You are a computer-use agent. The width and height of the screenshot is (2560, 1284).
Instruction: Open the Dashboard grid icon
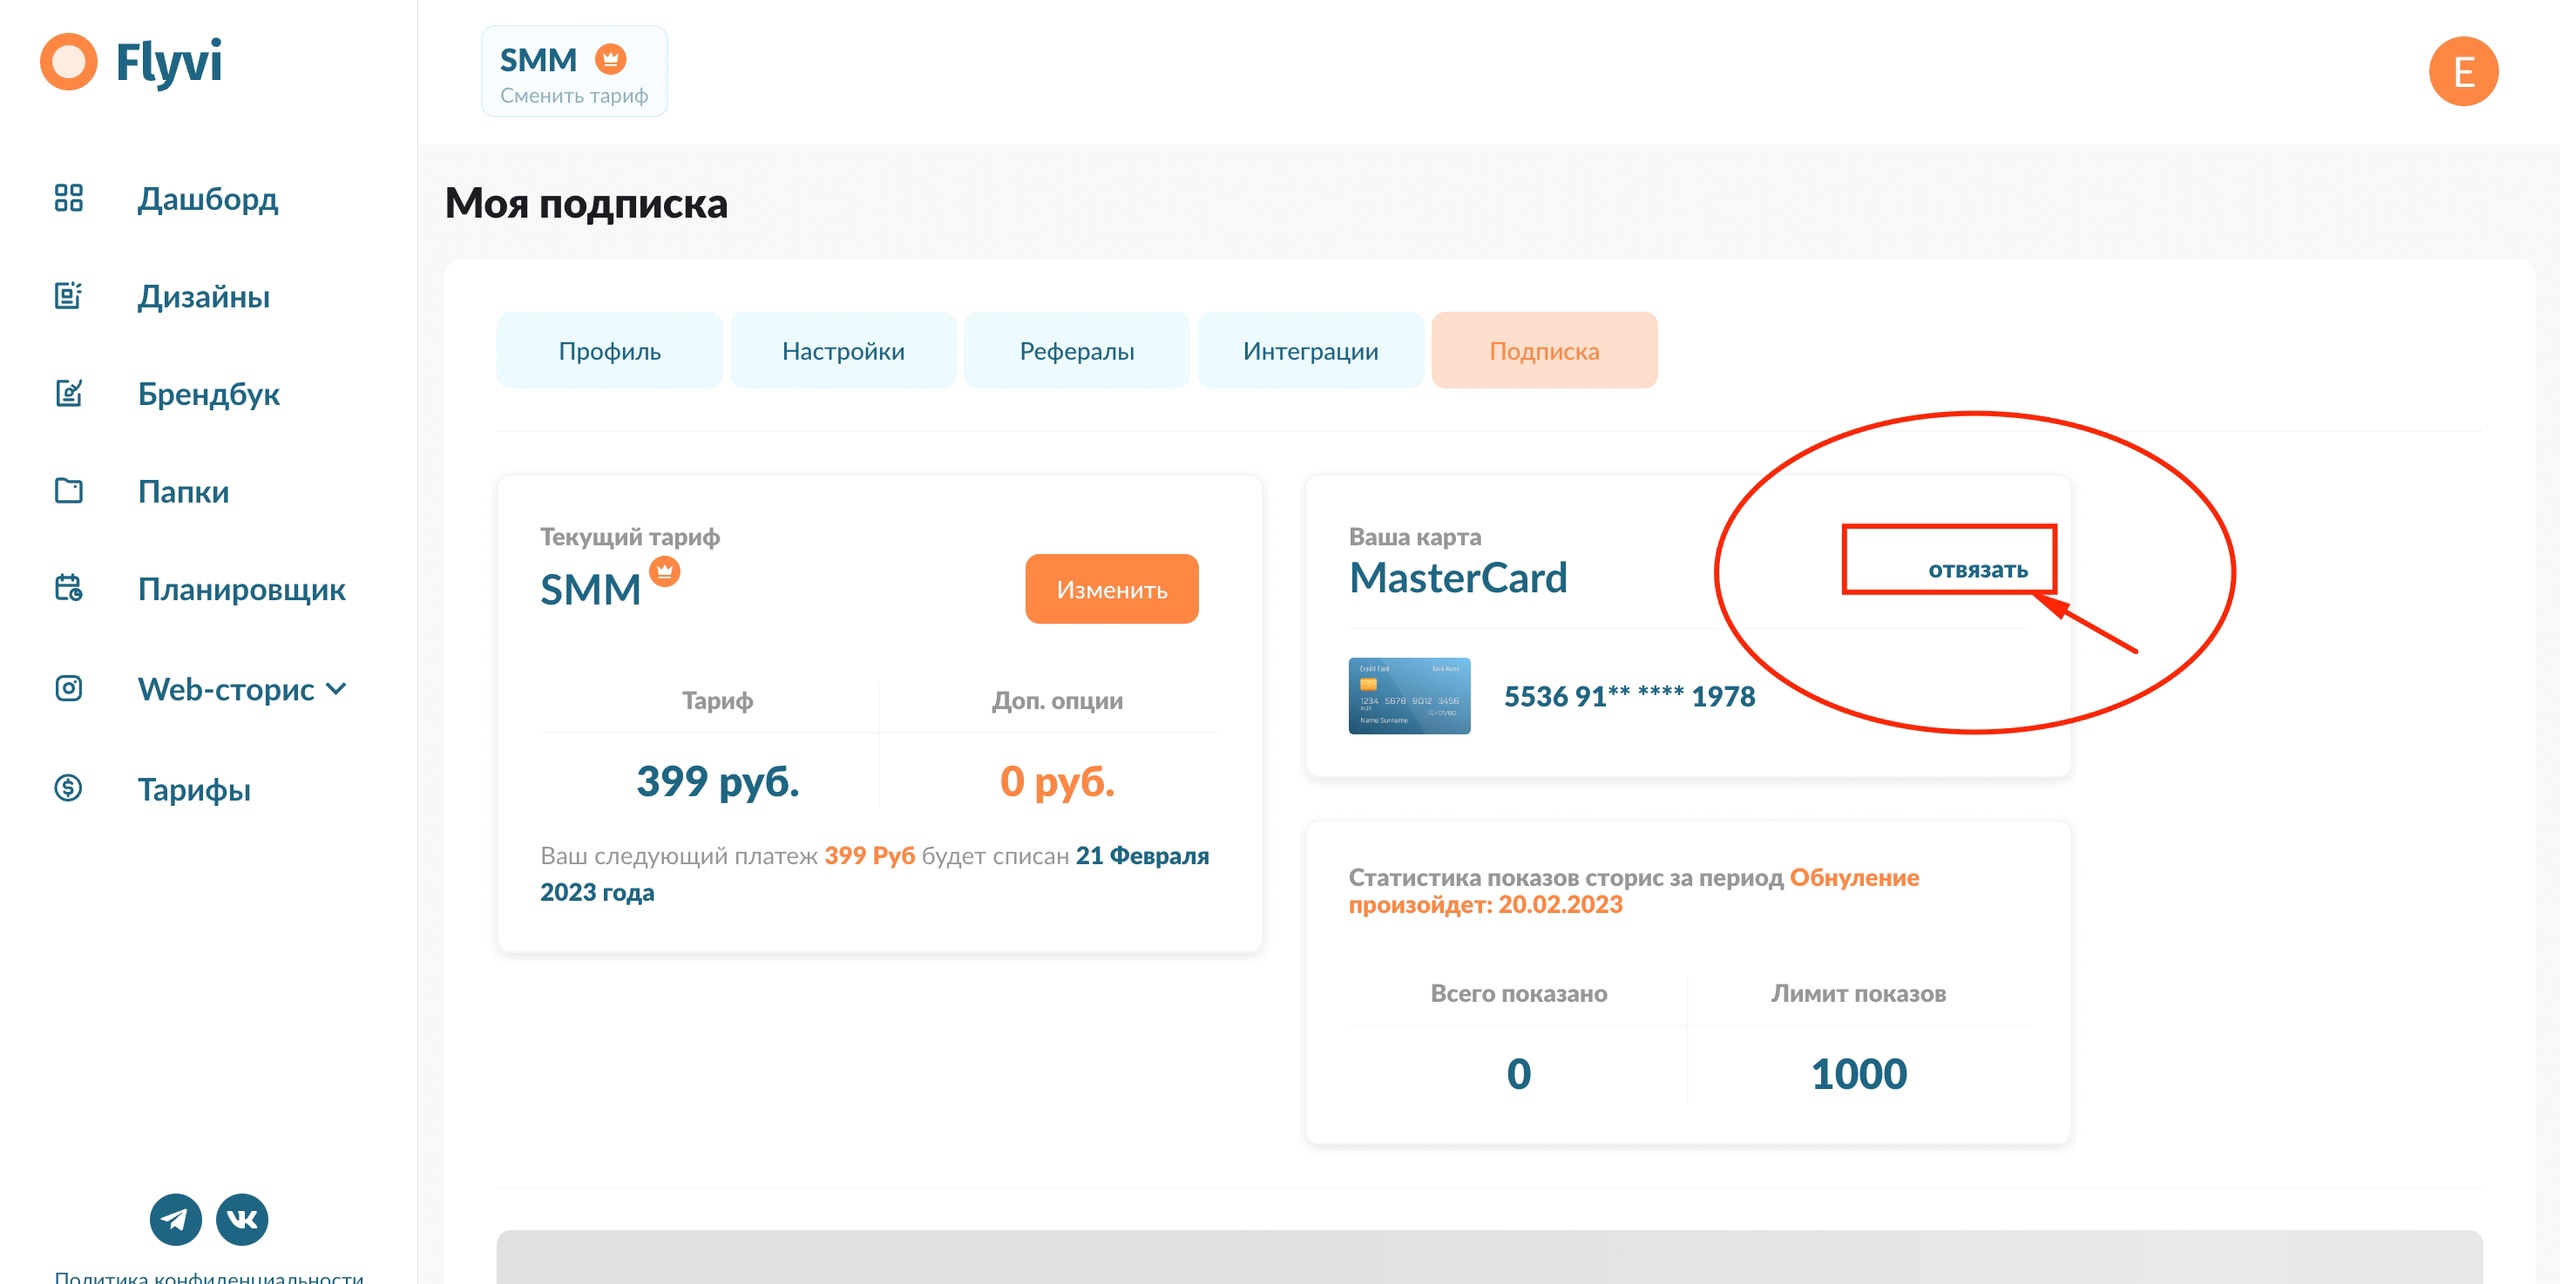[68, 198]
